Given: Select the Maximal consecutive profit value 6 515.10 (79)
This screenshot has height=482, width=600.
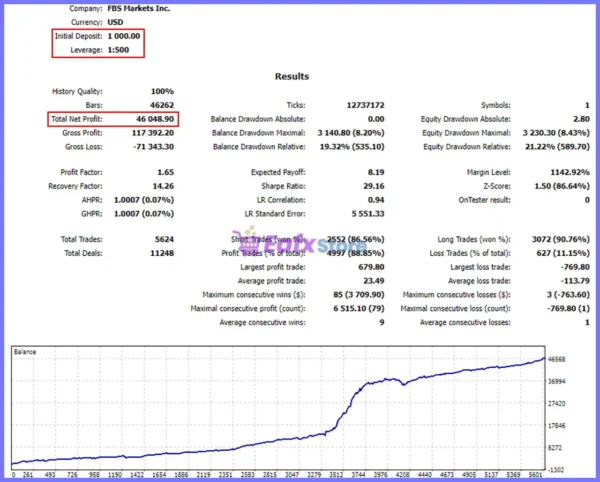Looking at the screenshot, I should (x=359, y=308).
